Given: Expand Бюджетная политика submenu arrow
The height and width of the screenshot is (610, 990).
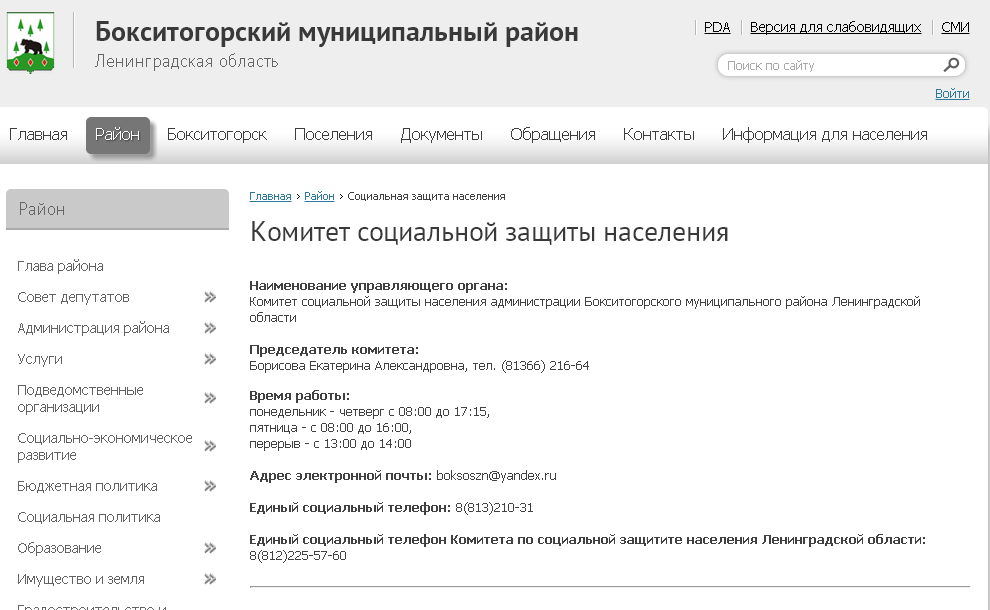Looking at the screenshot, I should pyautogui.click(x=210, y=486).
